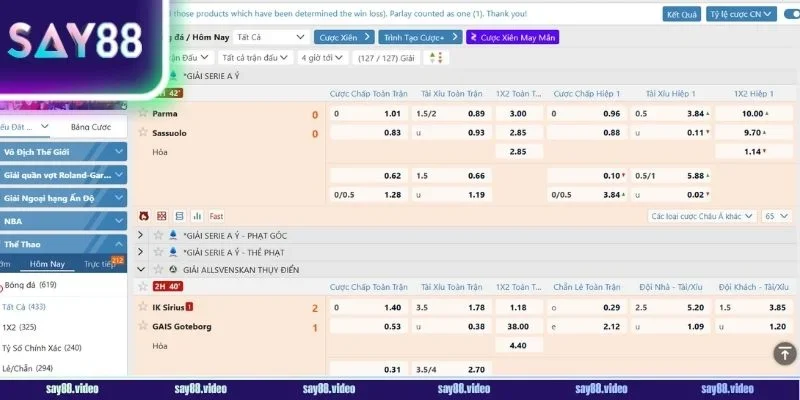Viewport: 800px width, 400px height.
Task: Open the Bảng Cược tab
Action: (x=91, y=127)
